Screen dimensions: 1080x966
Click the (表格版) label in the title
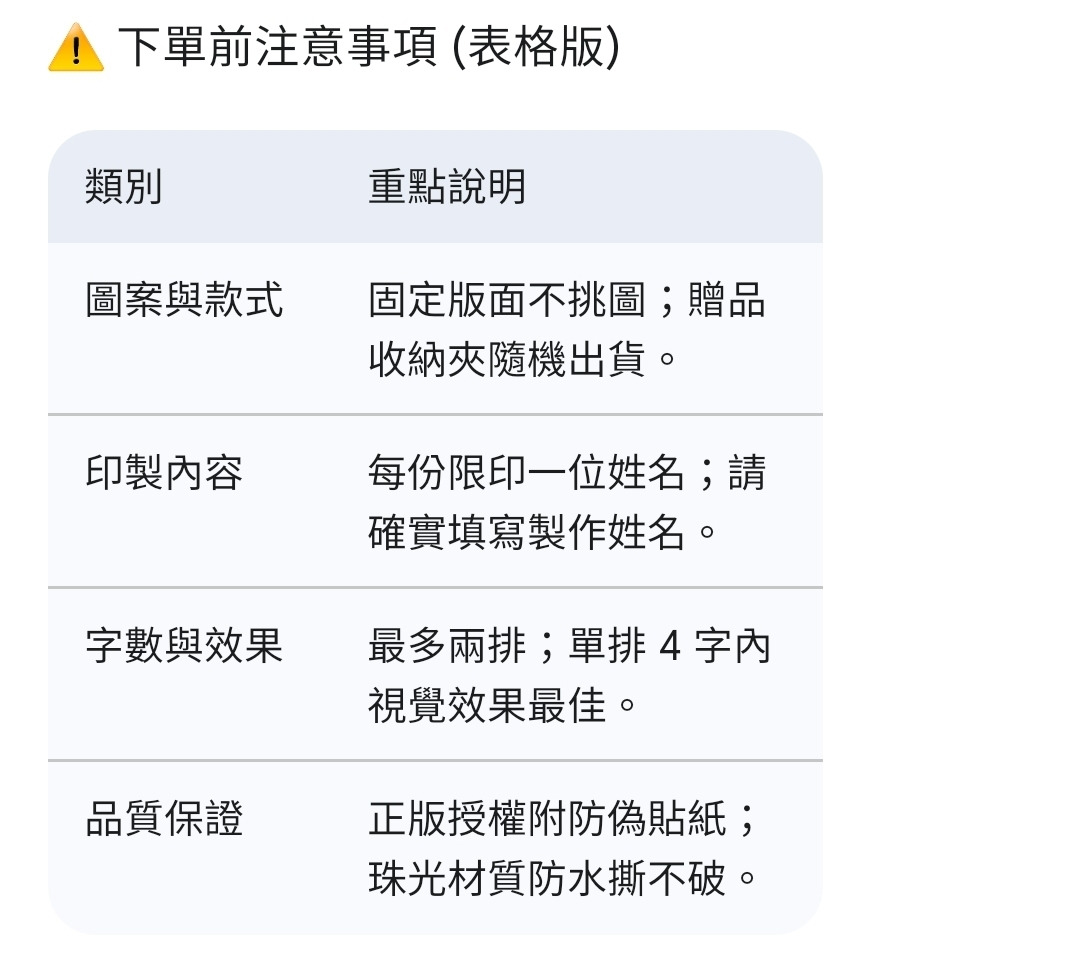536,47
